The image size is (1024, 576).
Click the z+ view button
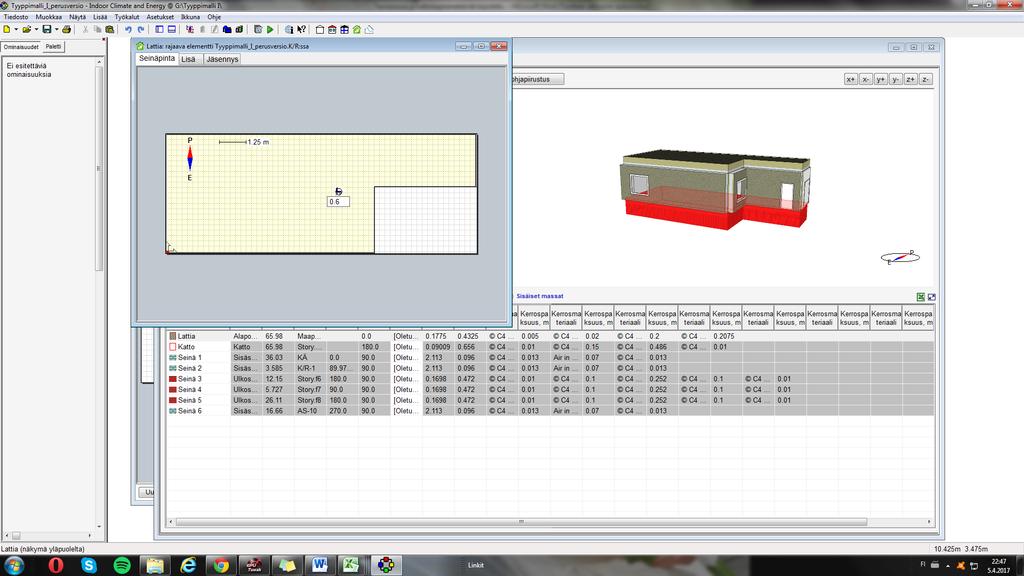(910, 79)
